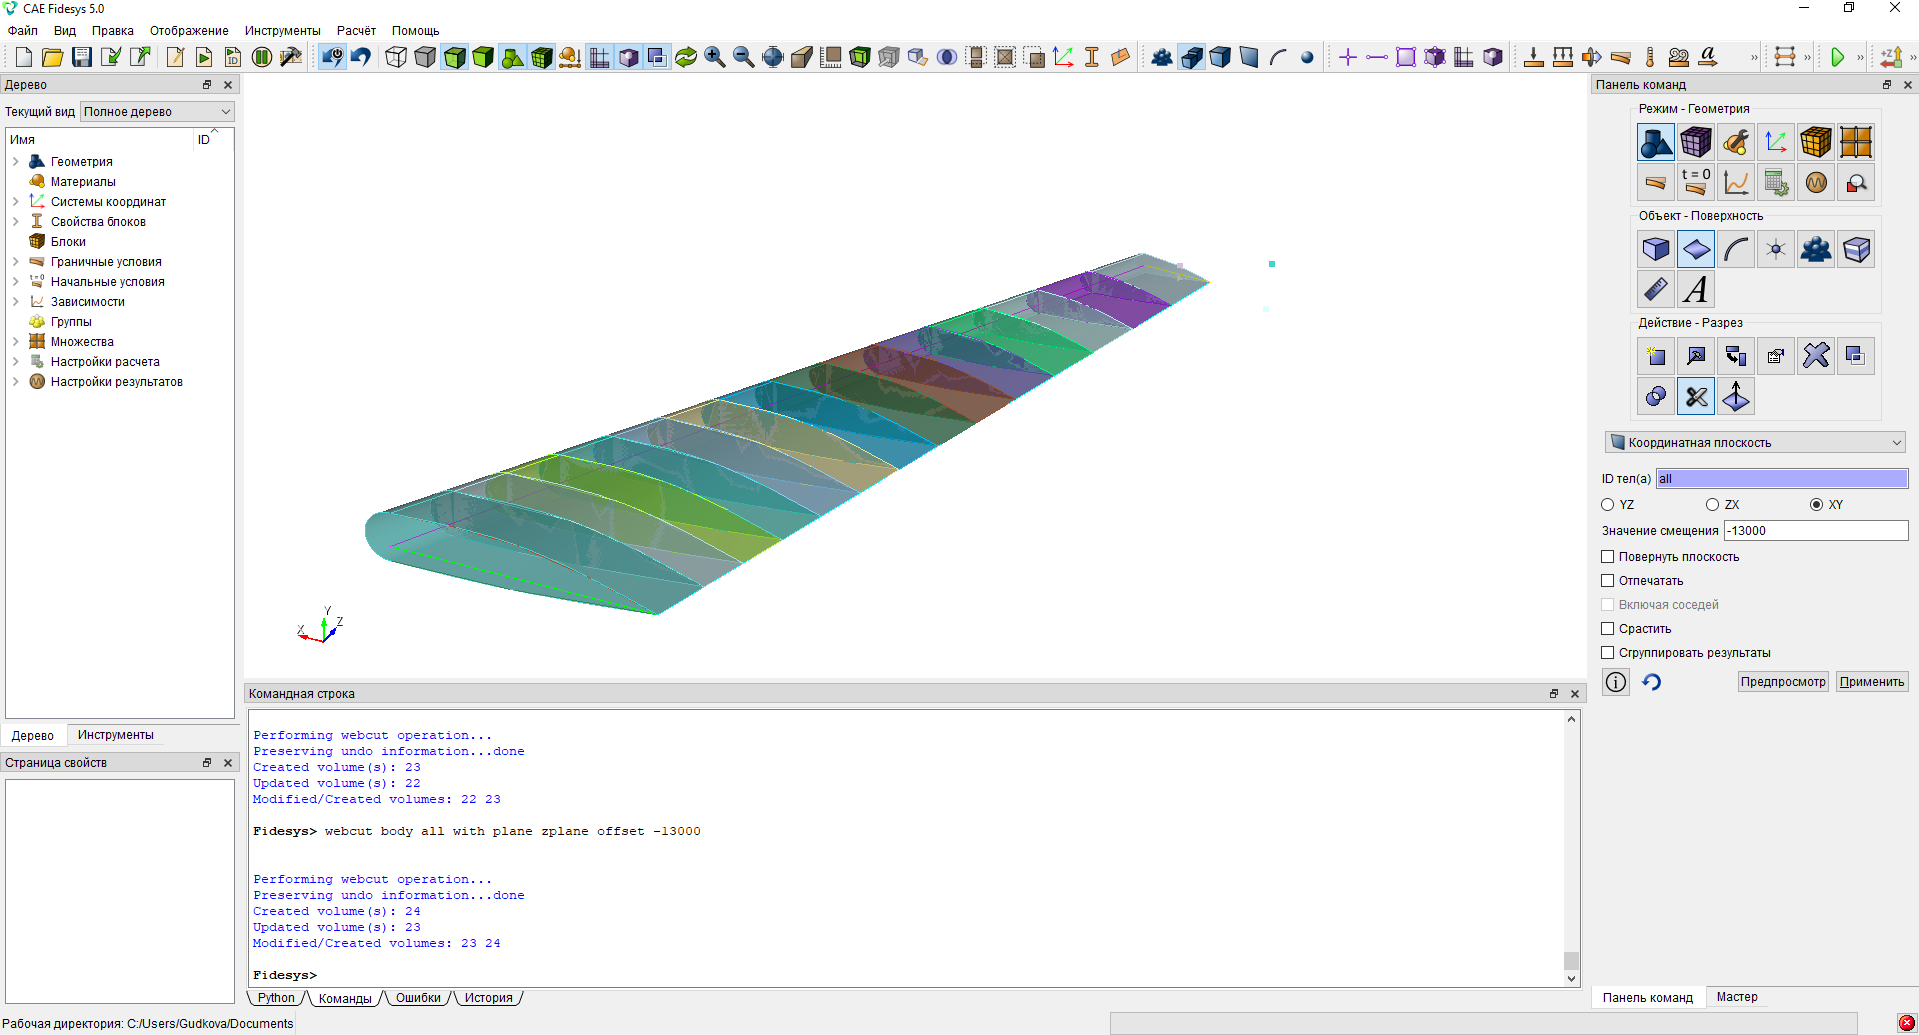Click the wireframe cube display icon

397,57
